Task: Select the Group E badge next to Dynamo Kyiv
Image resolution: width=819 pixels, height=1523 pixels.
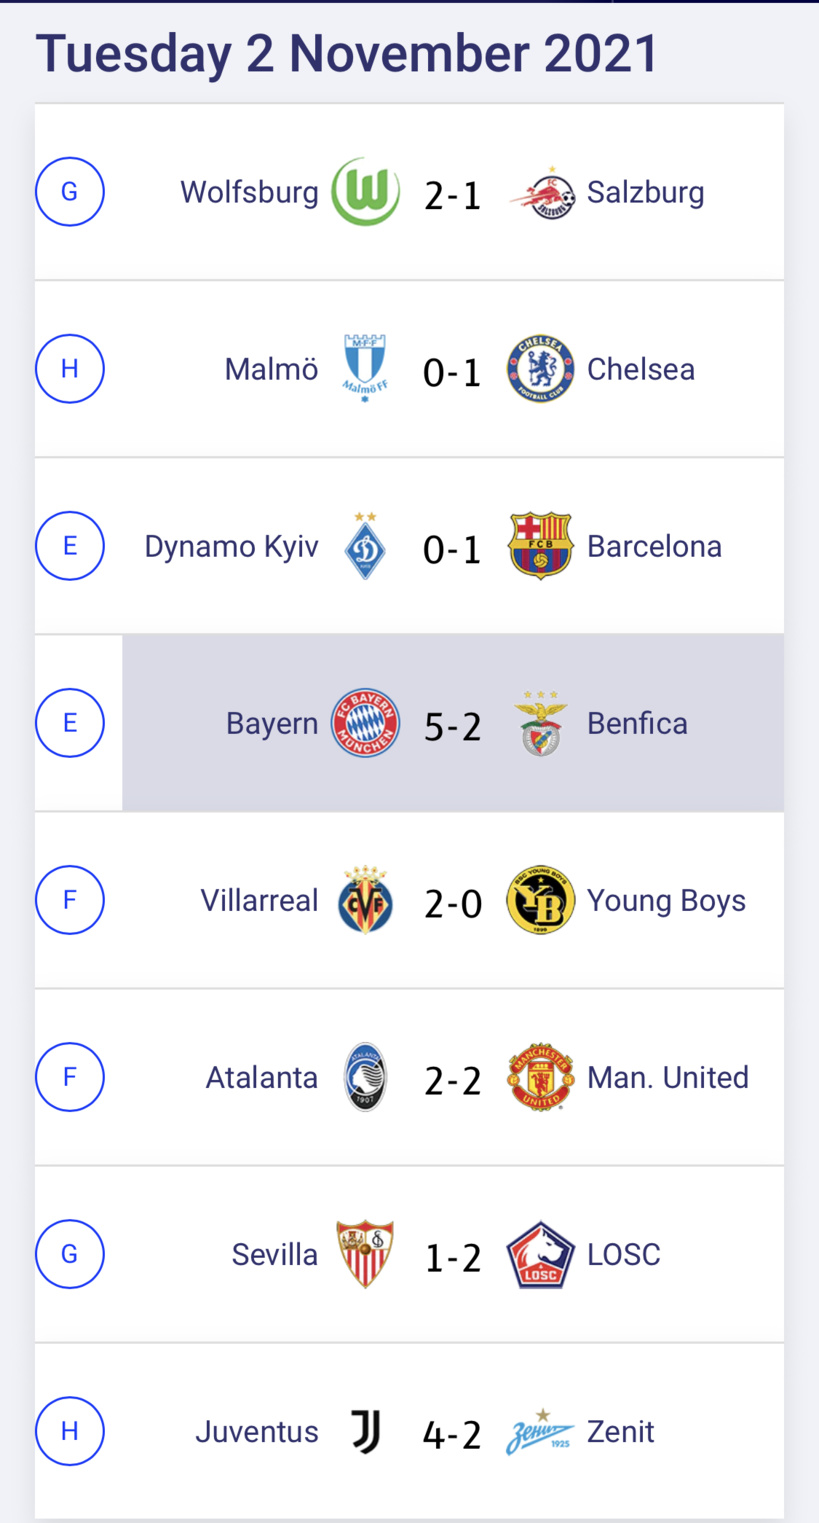Action: pos(69,545)
